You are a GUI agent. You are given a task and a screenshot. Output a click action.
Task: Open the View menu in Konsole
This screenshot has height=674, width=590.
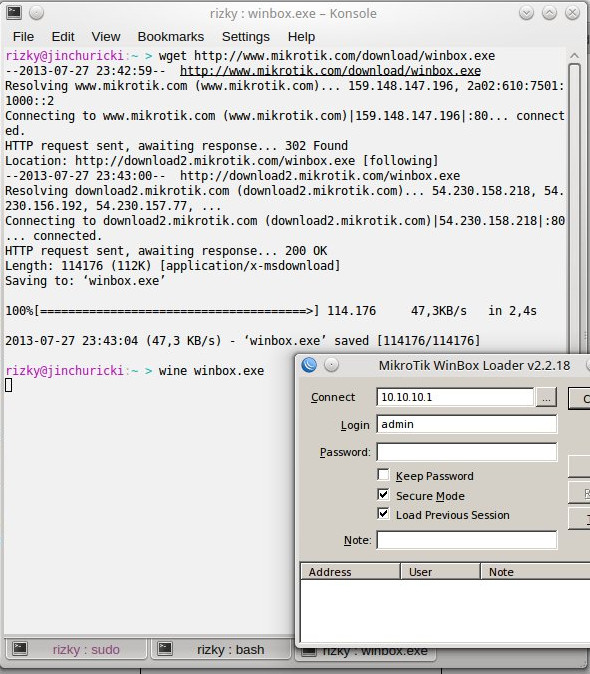(x=106, y=37)
